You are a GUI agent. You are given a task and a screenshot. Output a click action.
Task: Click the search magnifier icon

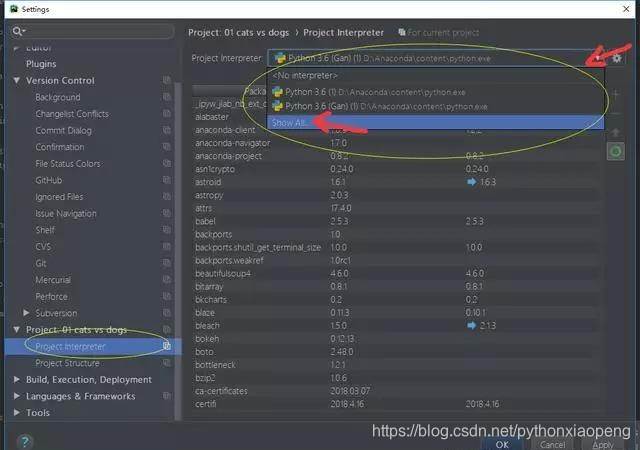click(18, 31)
